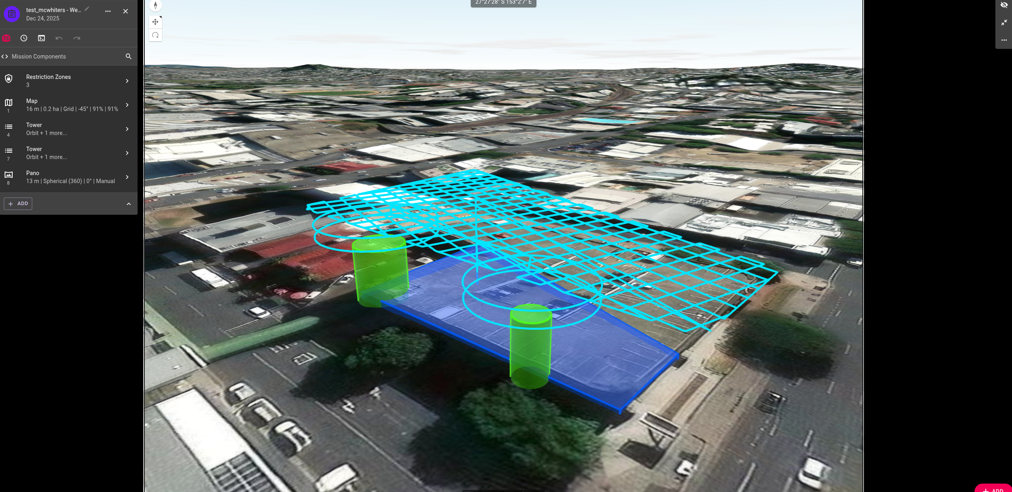1012x492 pixels.
Task: Click the purple mission avatar icon
Action: click(12, 14)
